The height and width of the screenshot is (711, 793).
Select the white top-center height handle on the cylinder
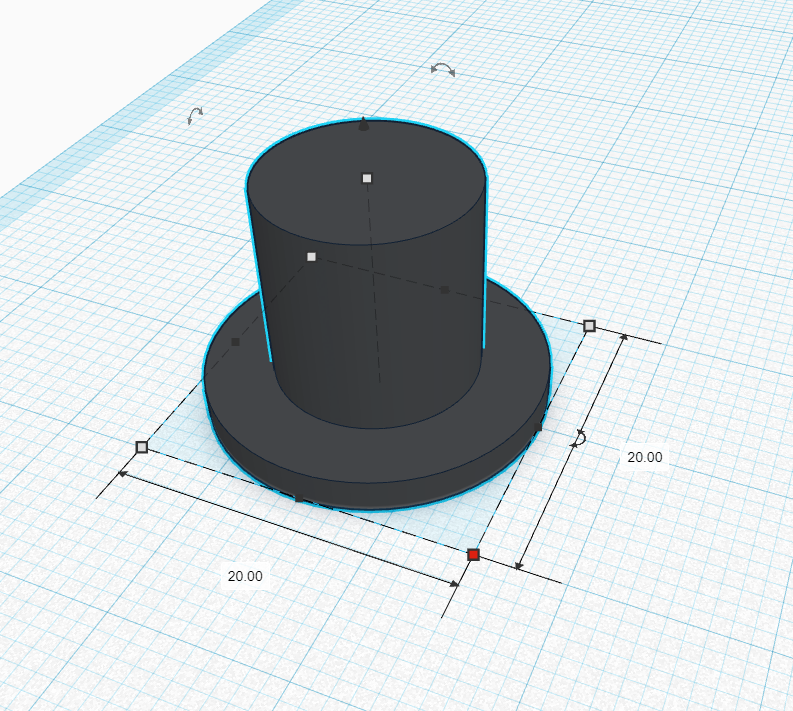click(x=367, y=178)
